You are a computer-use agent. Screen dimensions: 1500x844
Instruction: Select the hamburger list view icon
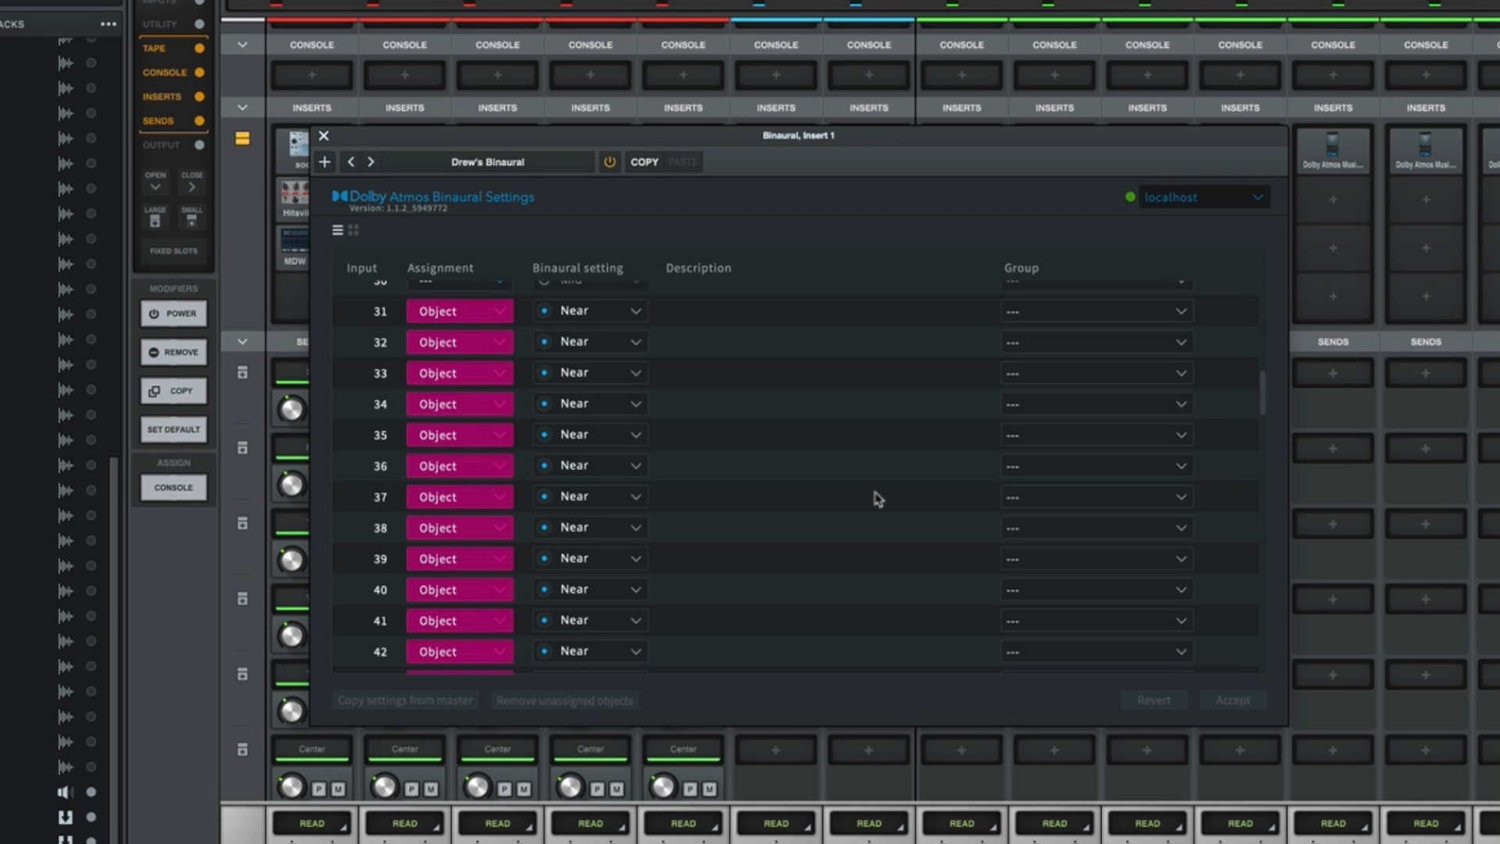coord(338,229)
